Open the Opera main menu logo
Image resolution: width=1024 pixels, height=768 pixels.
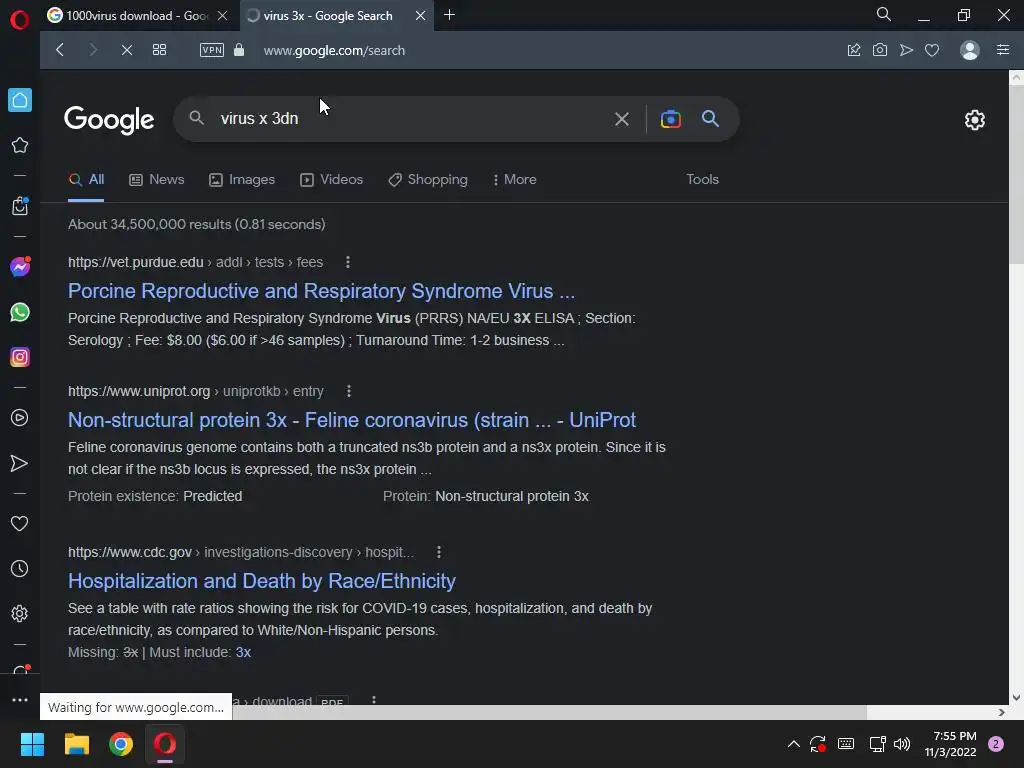point(20,20)
